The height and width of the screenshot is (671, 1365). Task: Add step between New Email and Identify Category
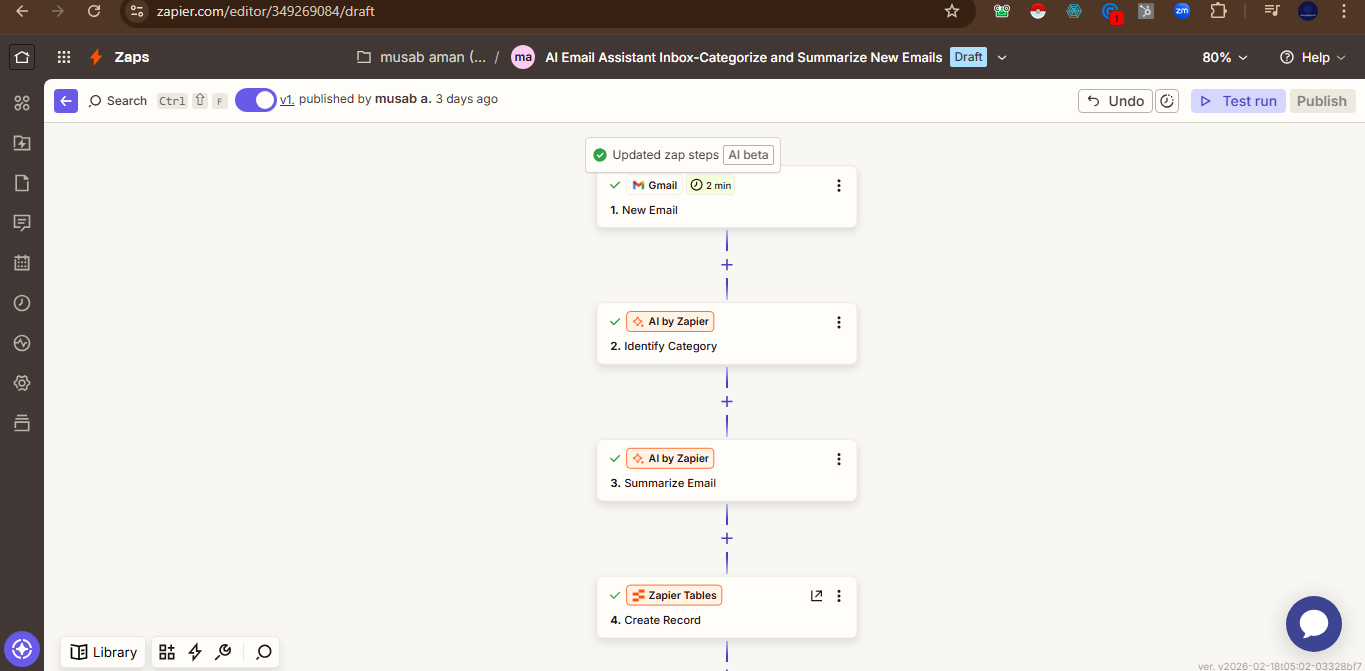727,265
